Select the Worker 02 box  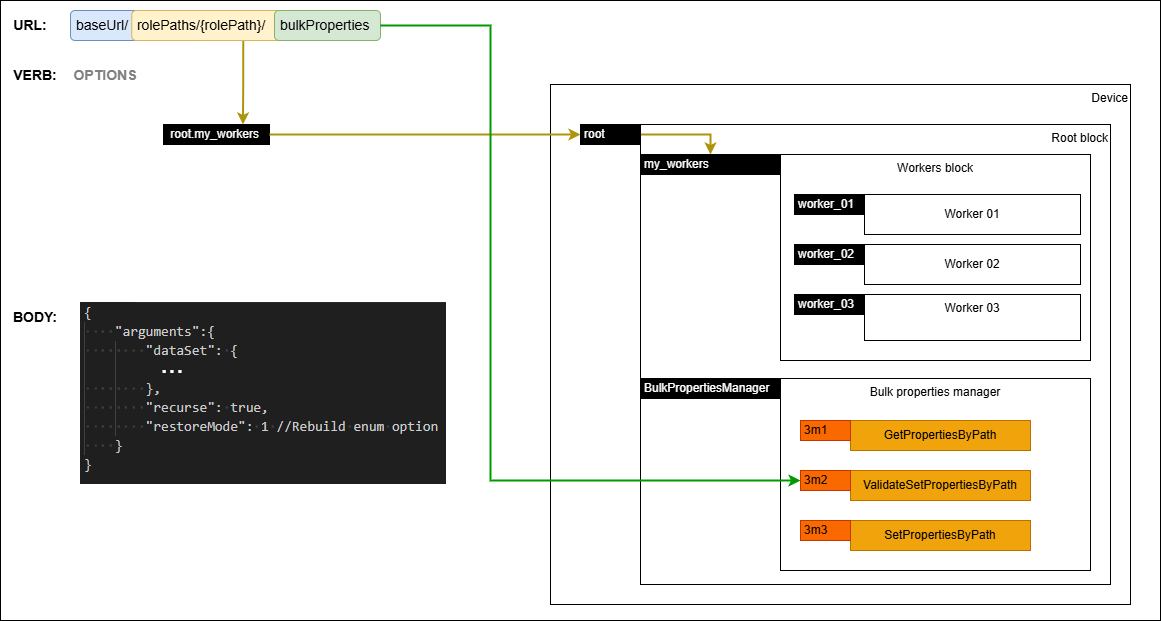click(972, 264)
